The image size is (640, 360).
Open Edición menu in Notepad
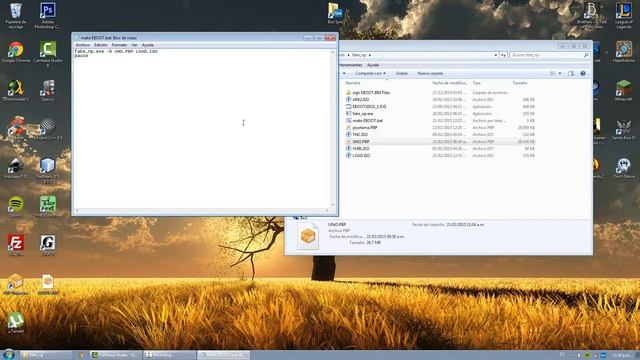coord(100,45)
